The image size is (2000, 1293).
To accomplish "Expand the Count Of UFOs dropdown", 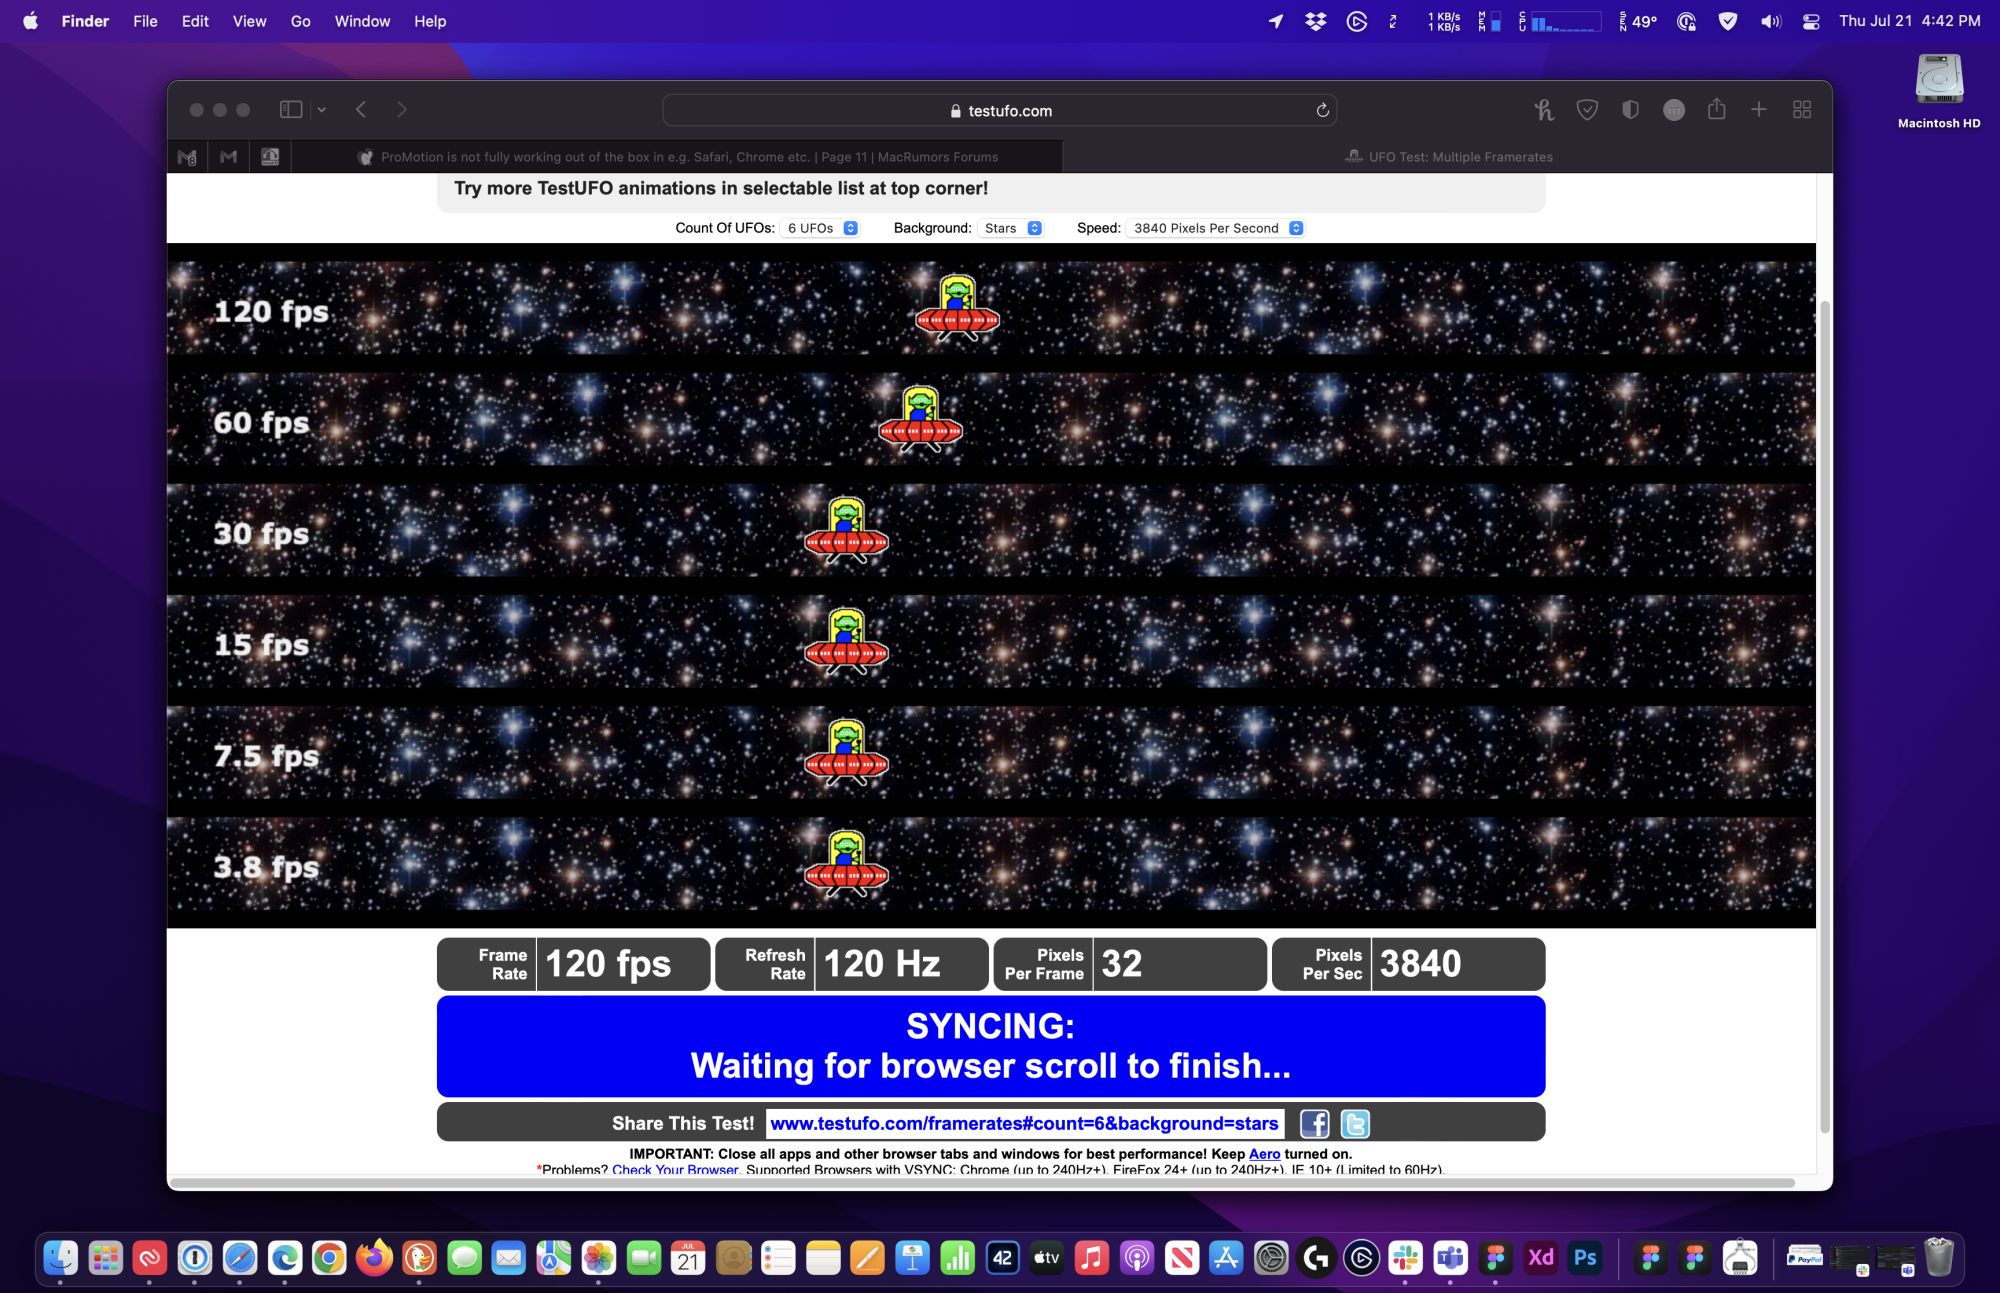I will click(821, 228).
